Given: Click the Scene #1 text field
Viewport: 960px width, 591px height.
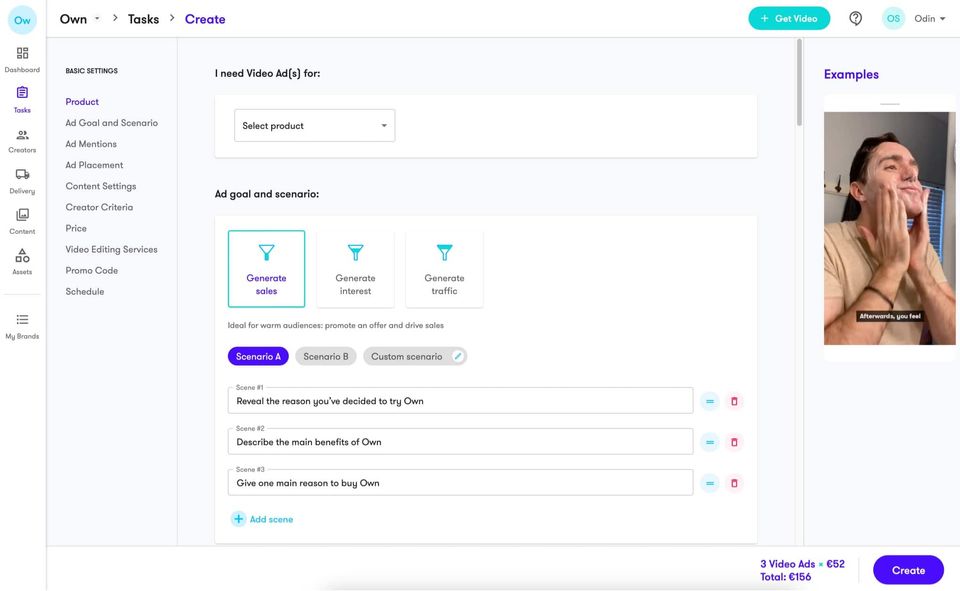Looking at the screenshot, I should 460,401.
